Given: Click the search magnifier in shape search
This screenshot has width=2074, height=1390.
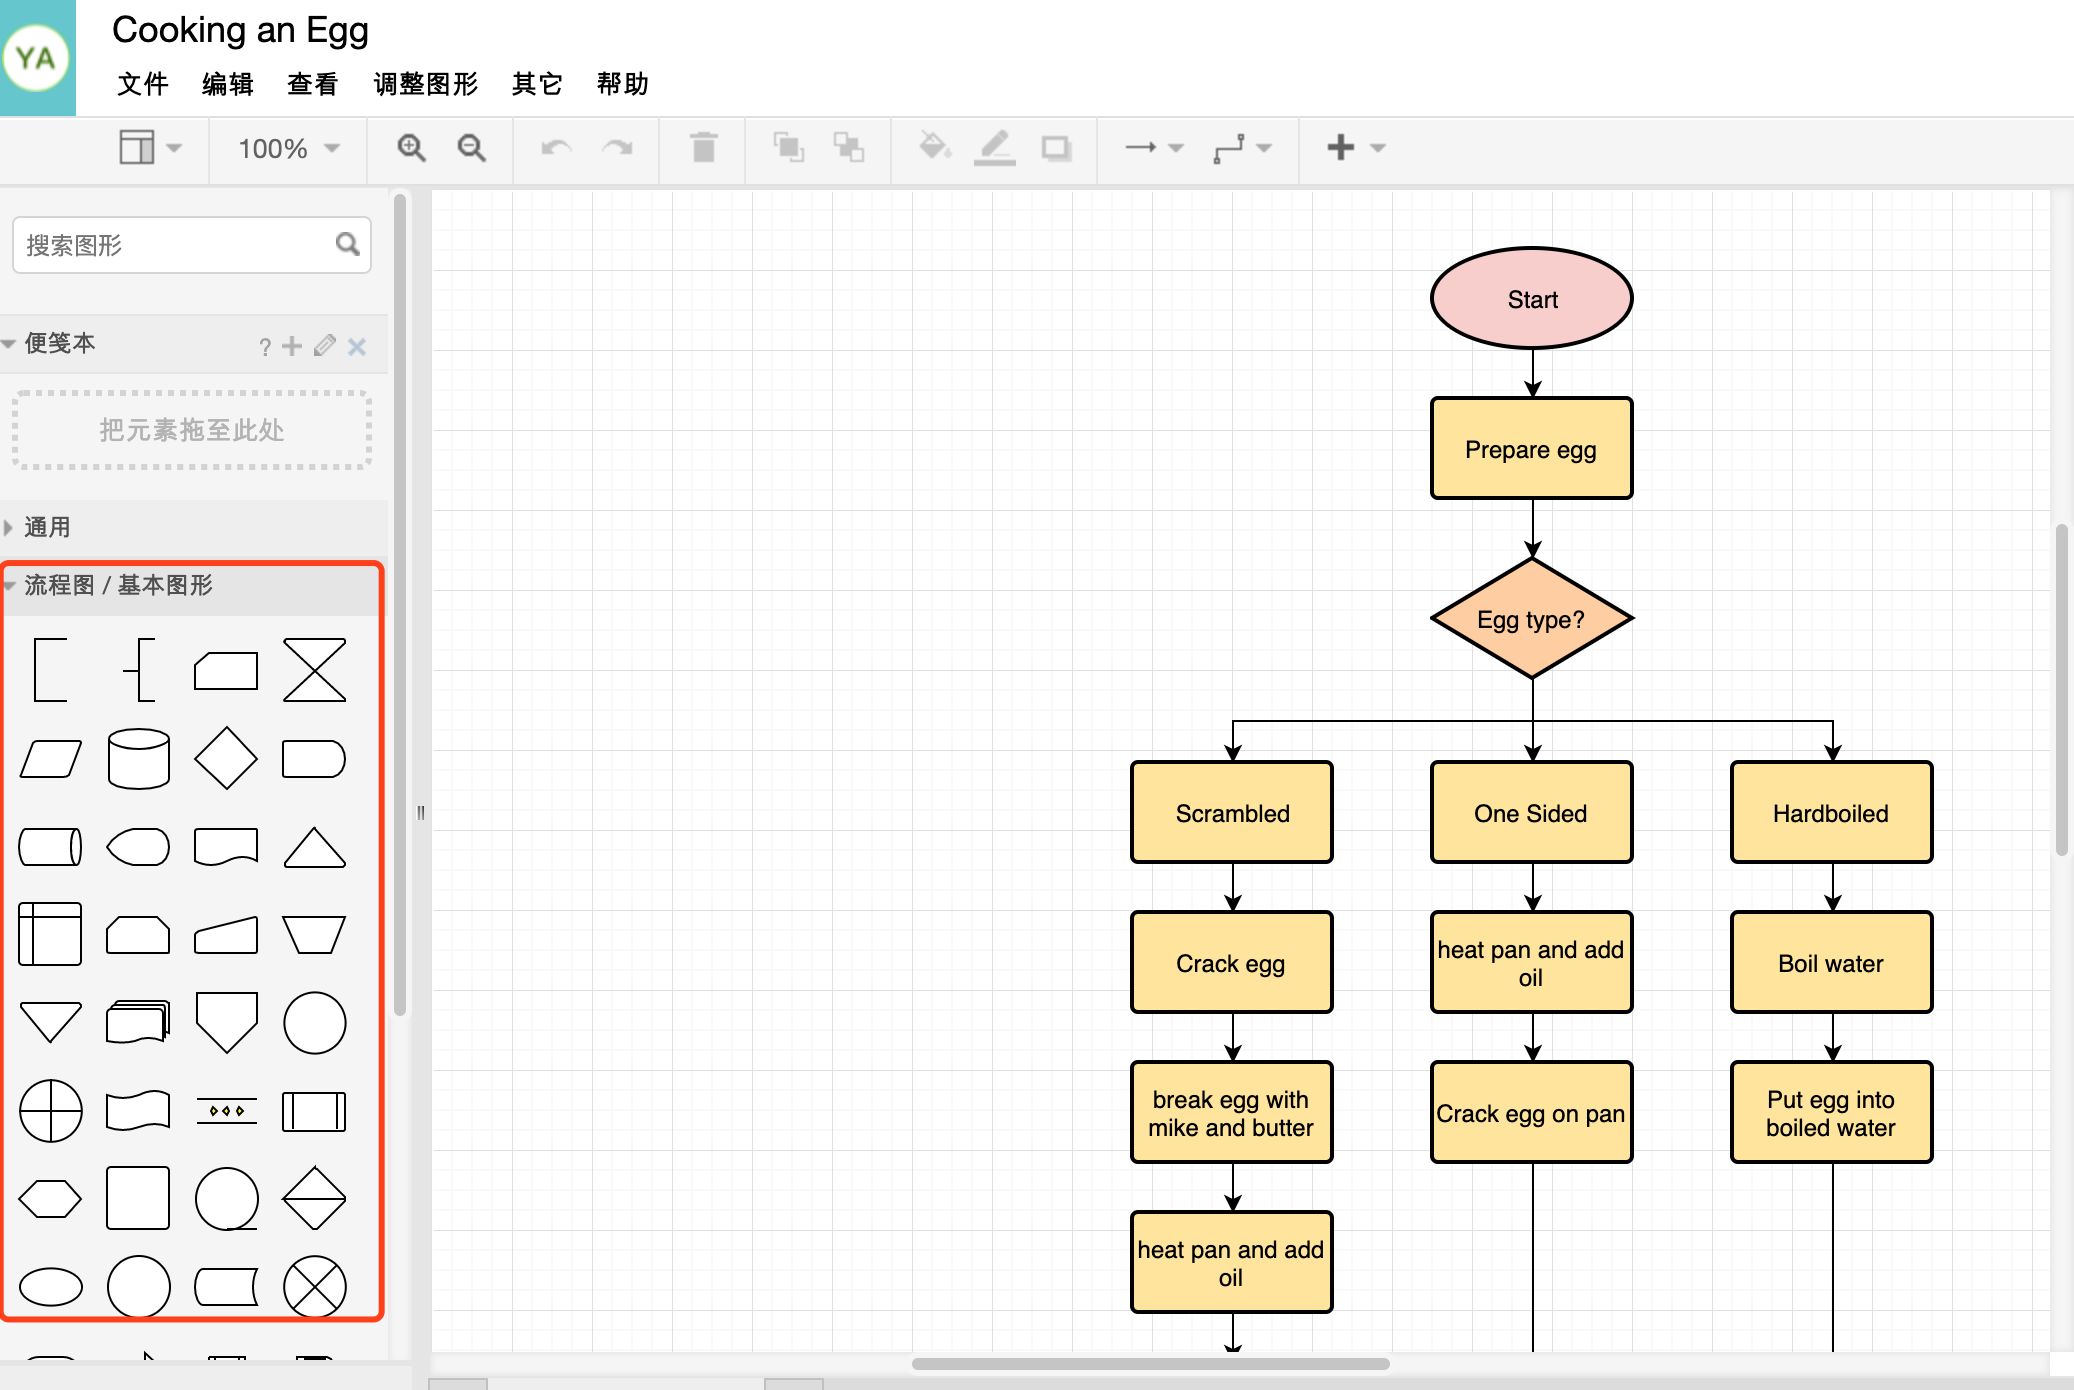Looking at the screenshot, I should [347, 244].
